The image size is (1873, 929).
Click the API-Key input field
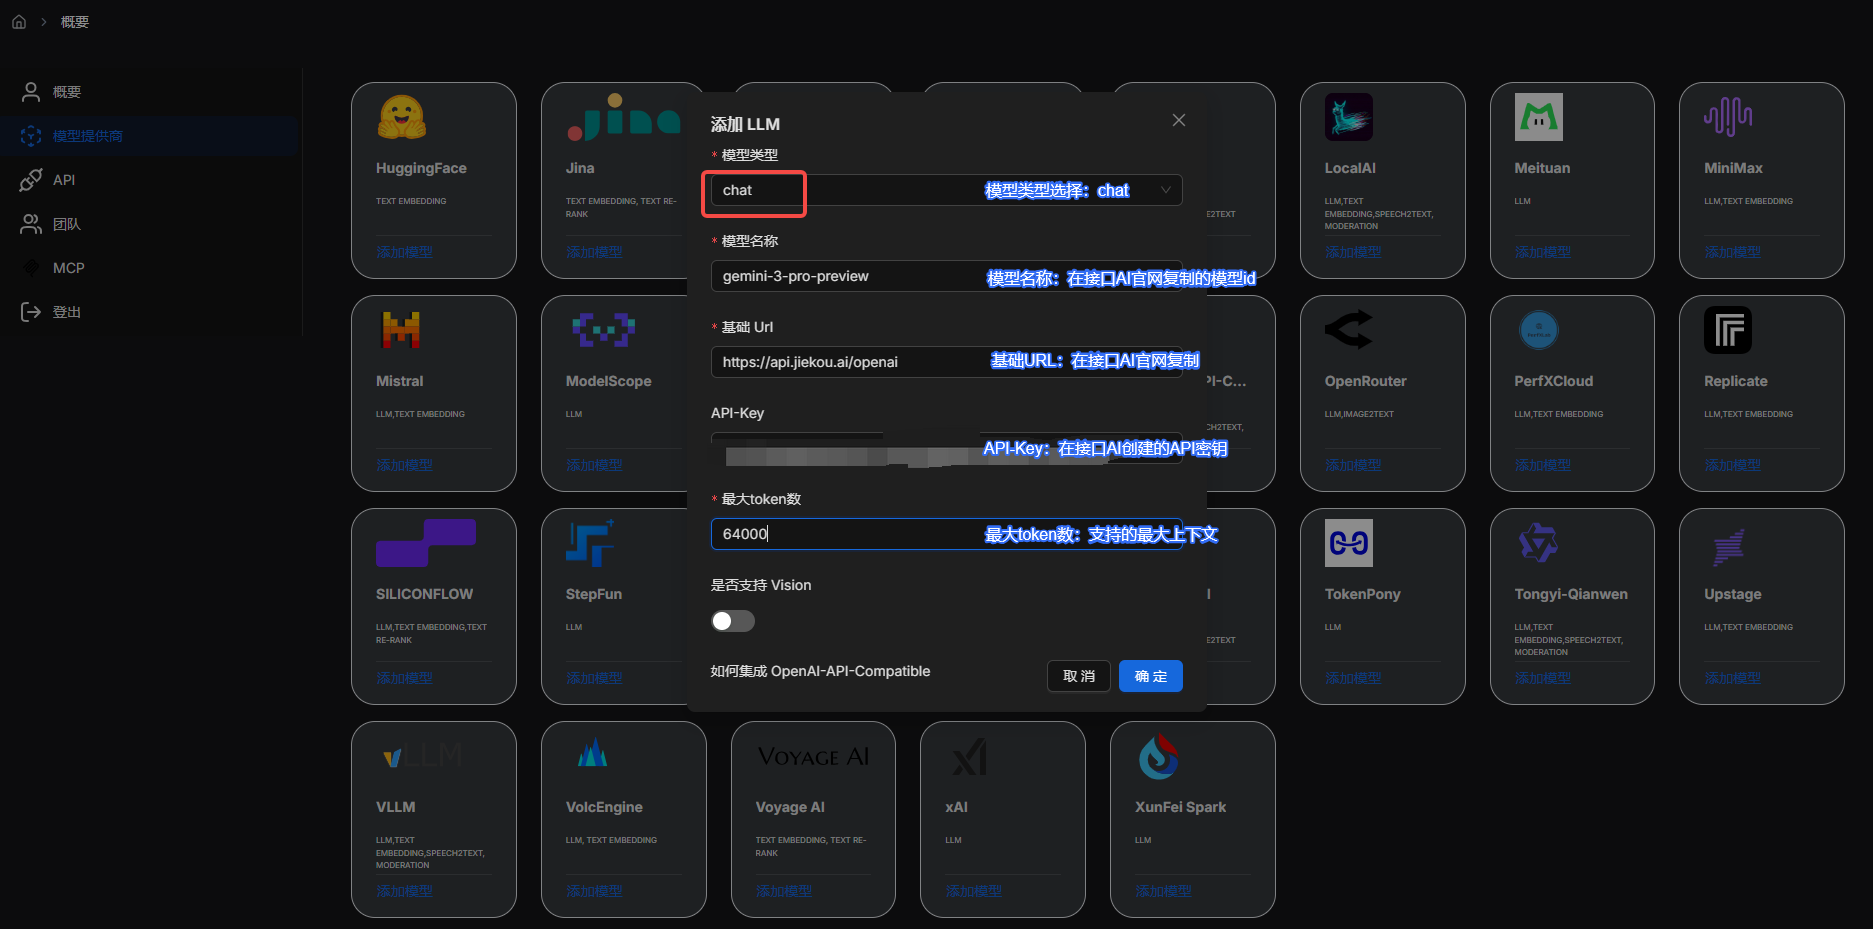pyautogui.click(x=947, y=448)
